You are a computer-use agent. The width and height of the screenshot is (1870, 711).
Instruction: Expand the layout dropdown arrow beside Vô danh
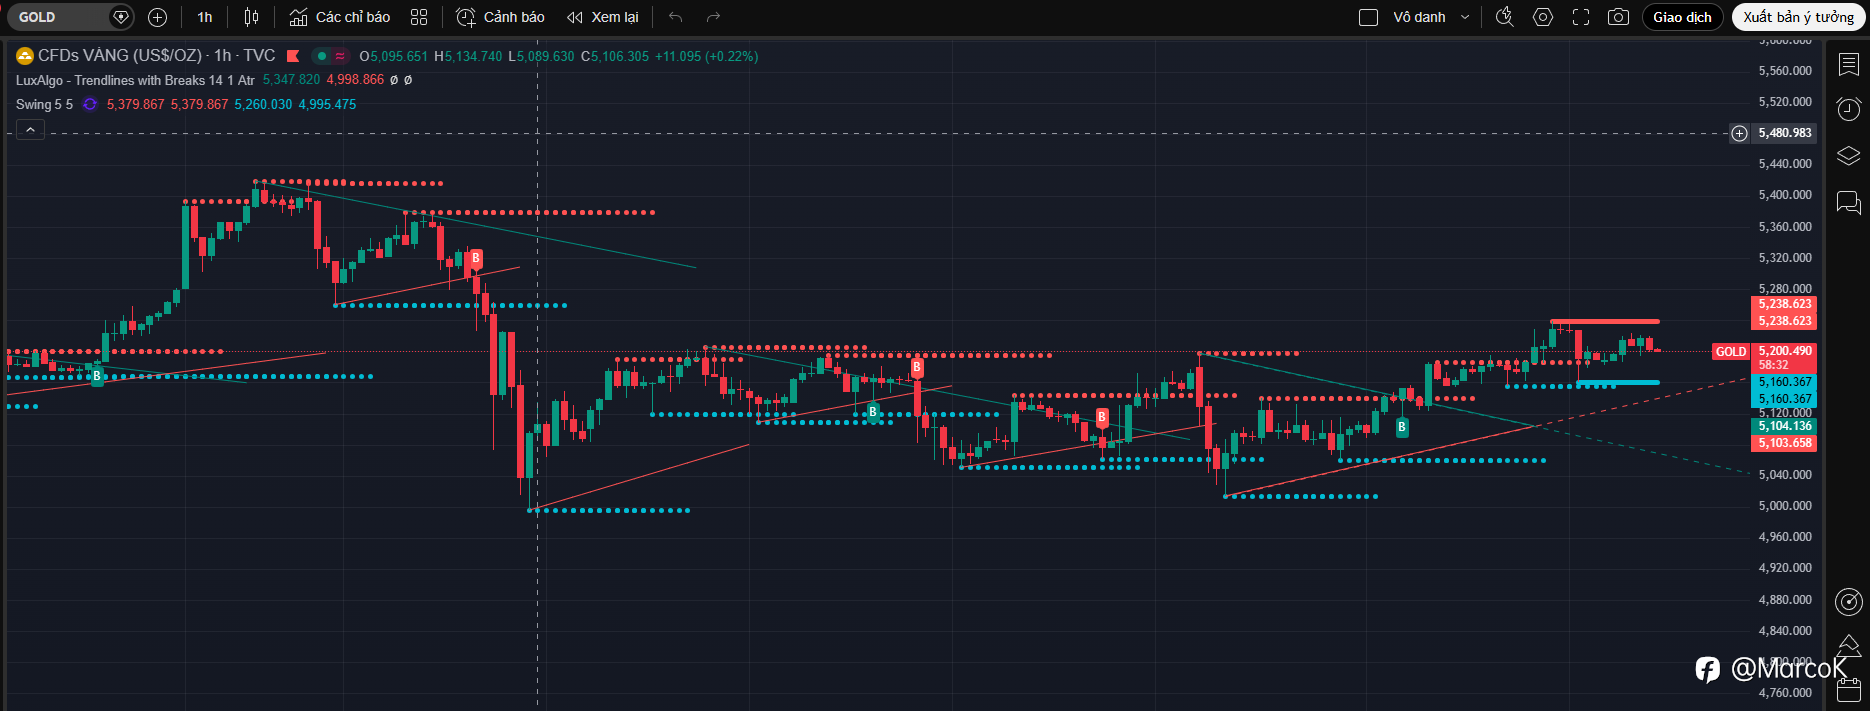tap(1465, 17)
